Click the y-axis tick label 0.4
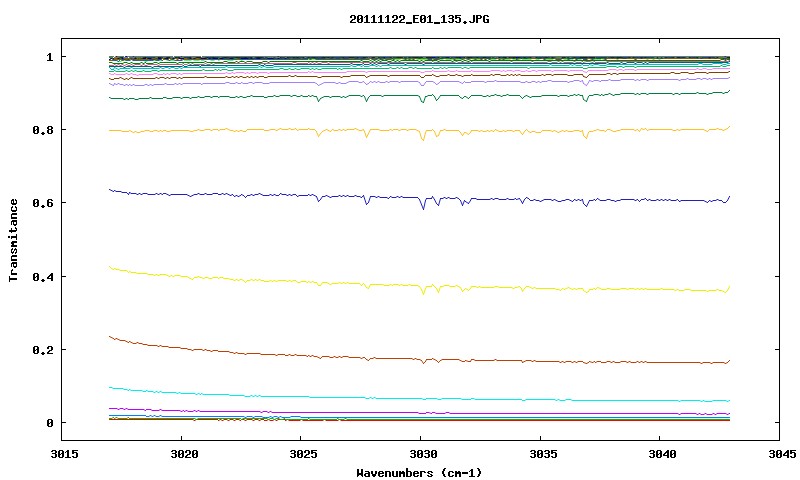800x480 pixels. (x=43, y=276)
